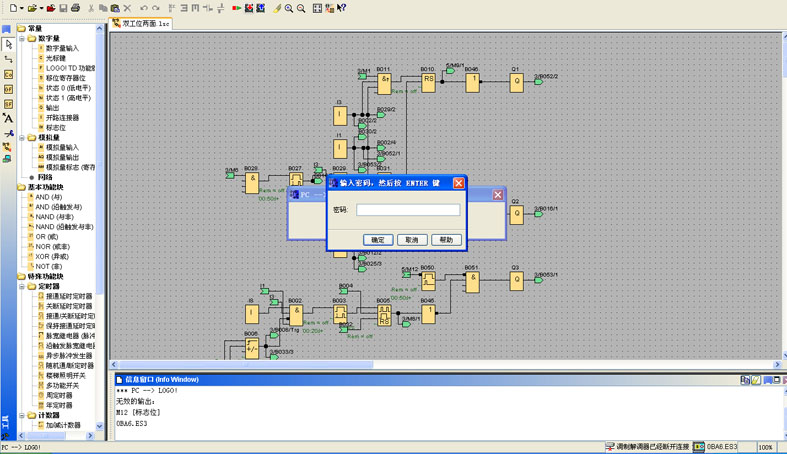Click the 取消 button in password dialog
This screenshot has height=454, width=787.
point(412,240)
